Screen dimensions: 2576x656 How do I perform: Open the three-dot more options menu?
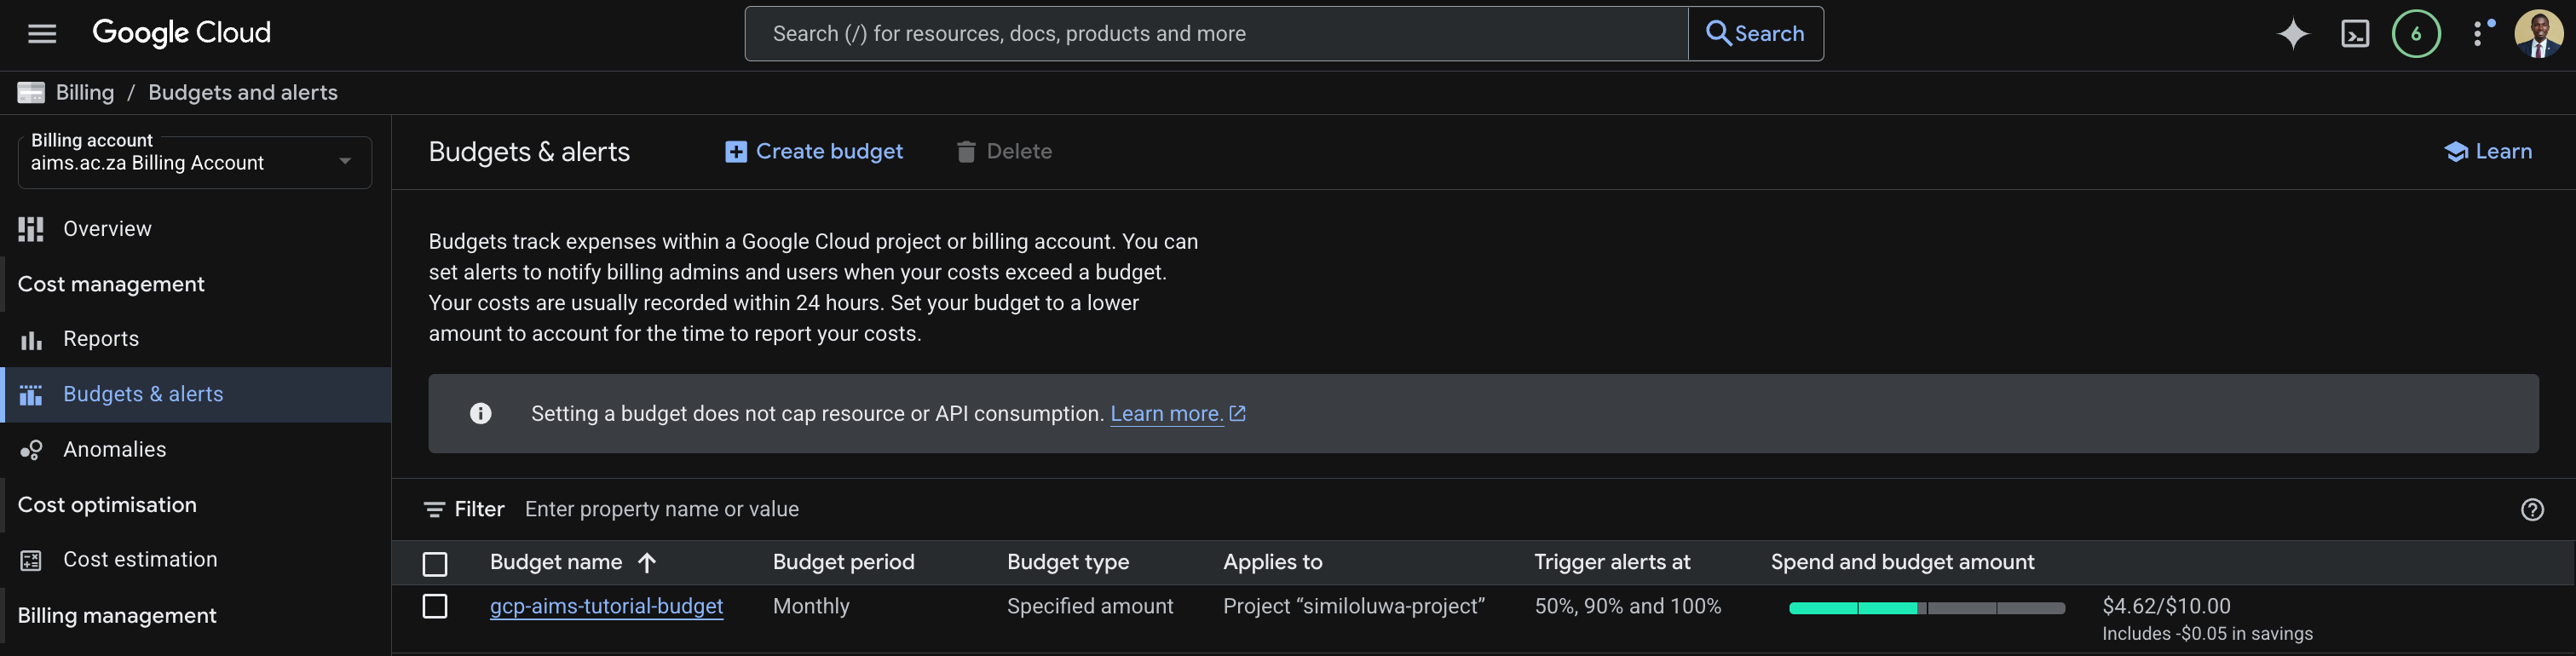pyautogui.click(x=2478, y=34)
